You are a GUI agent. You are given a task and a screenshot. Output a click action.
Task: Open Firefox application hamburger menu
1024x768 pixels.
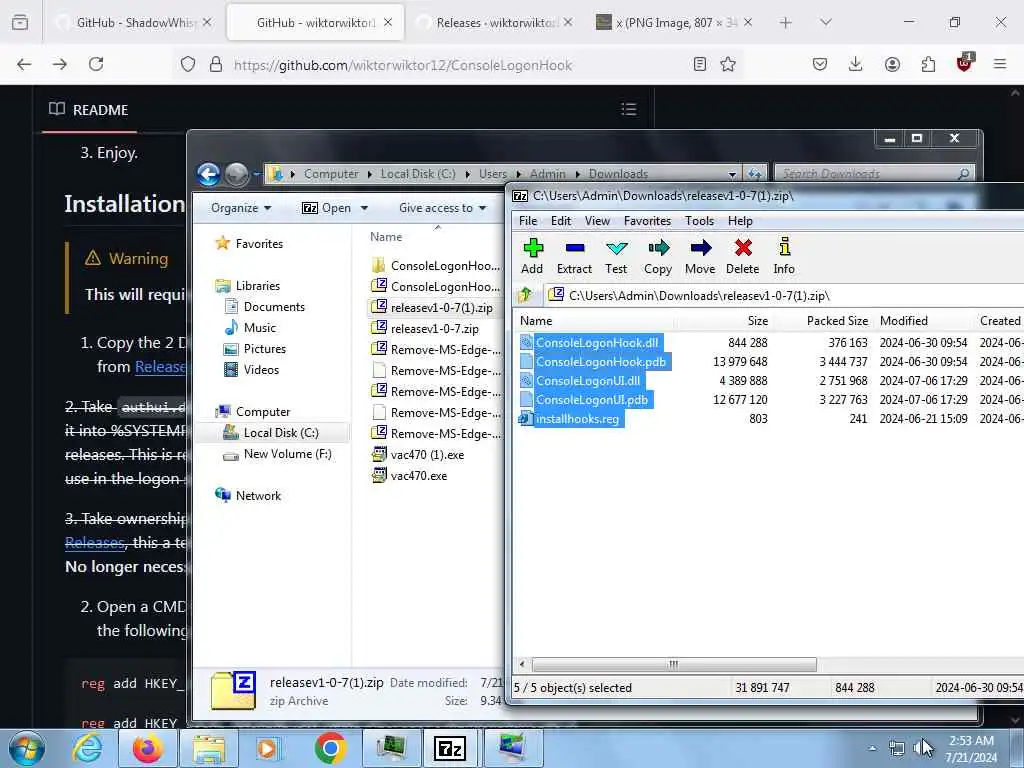[999, 64]
